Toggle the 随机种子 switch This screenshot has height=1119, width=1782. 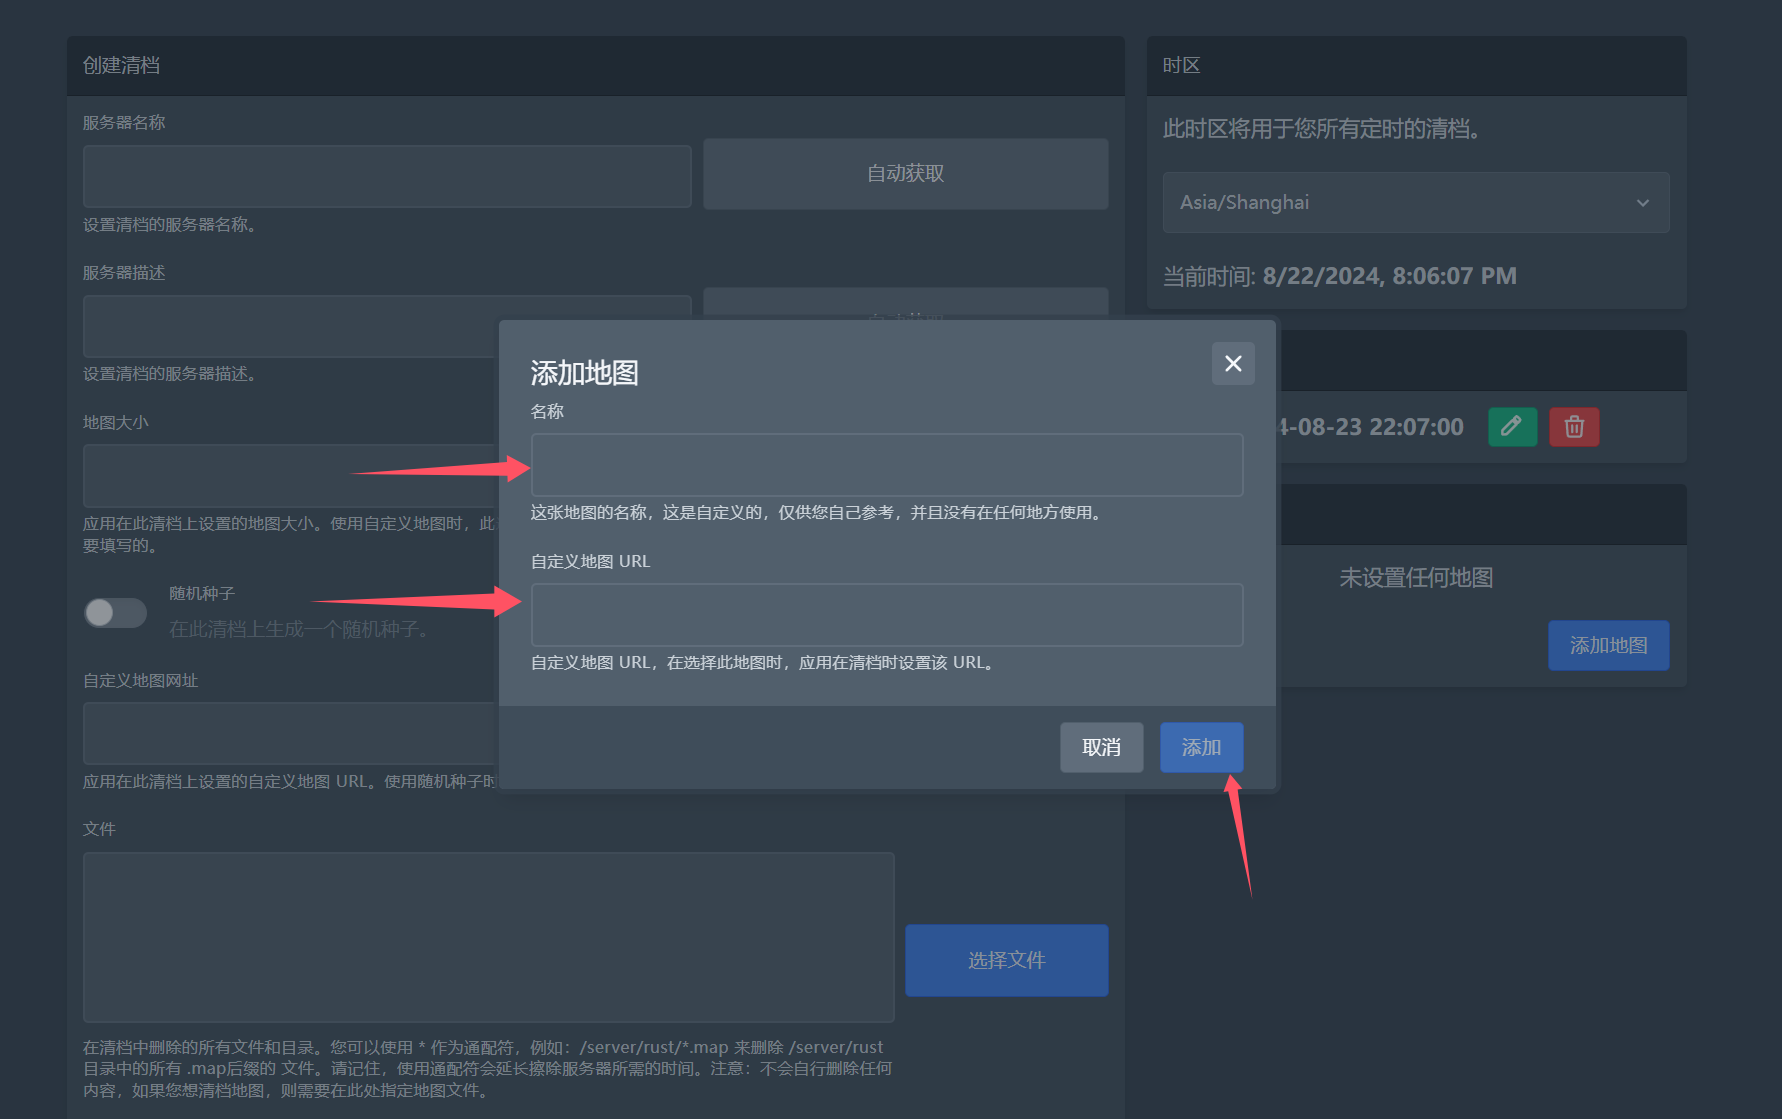point(115,613)
